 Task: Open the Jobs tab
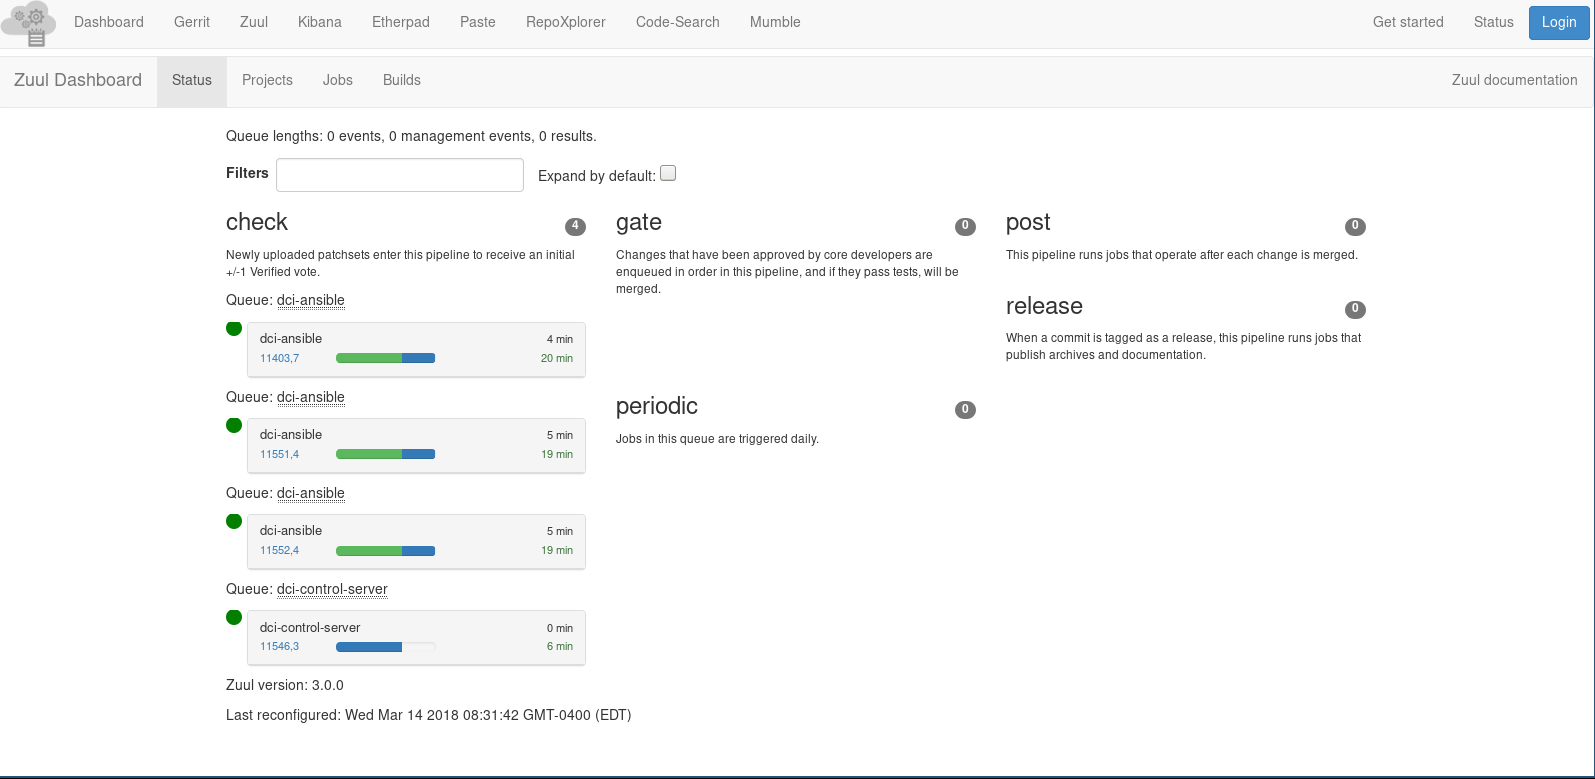[x=337, y=80]
